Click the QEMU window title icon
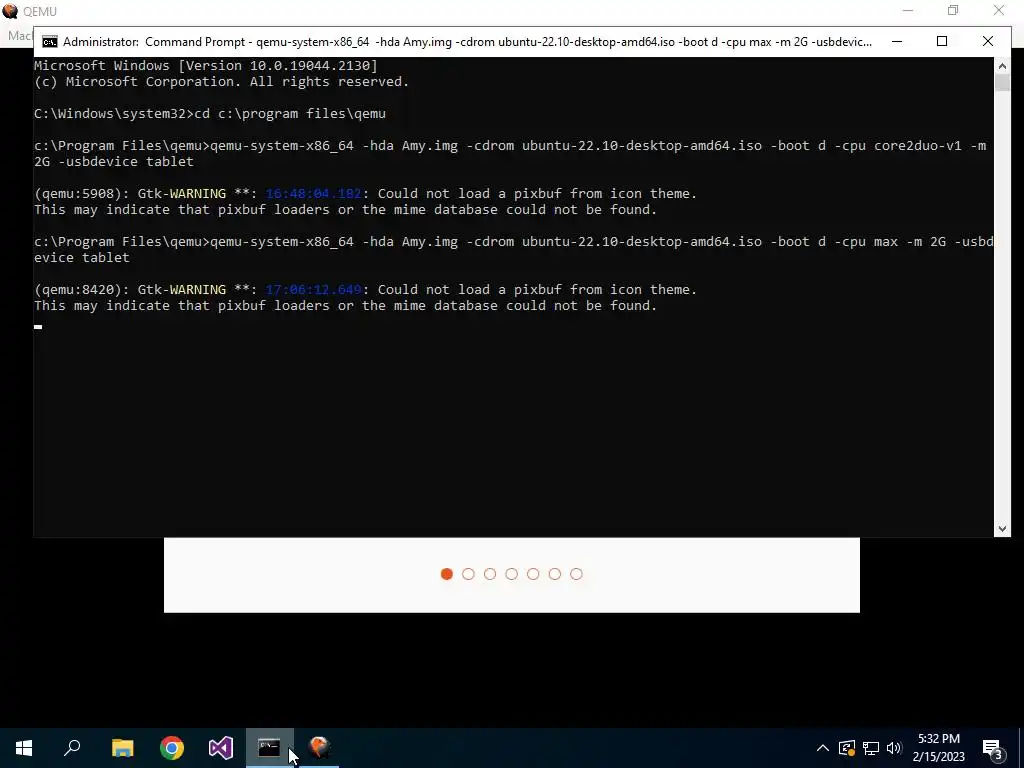The width and height of the screenshot is (1024, 768). point(10,11)
